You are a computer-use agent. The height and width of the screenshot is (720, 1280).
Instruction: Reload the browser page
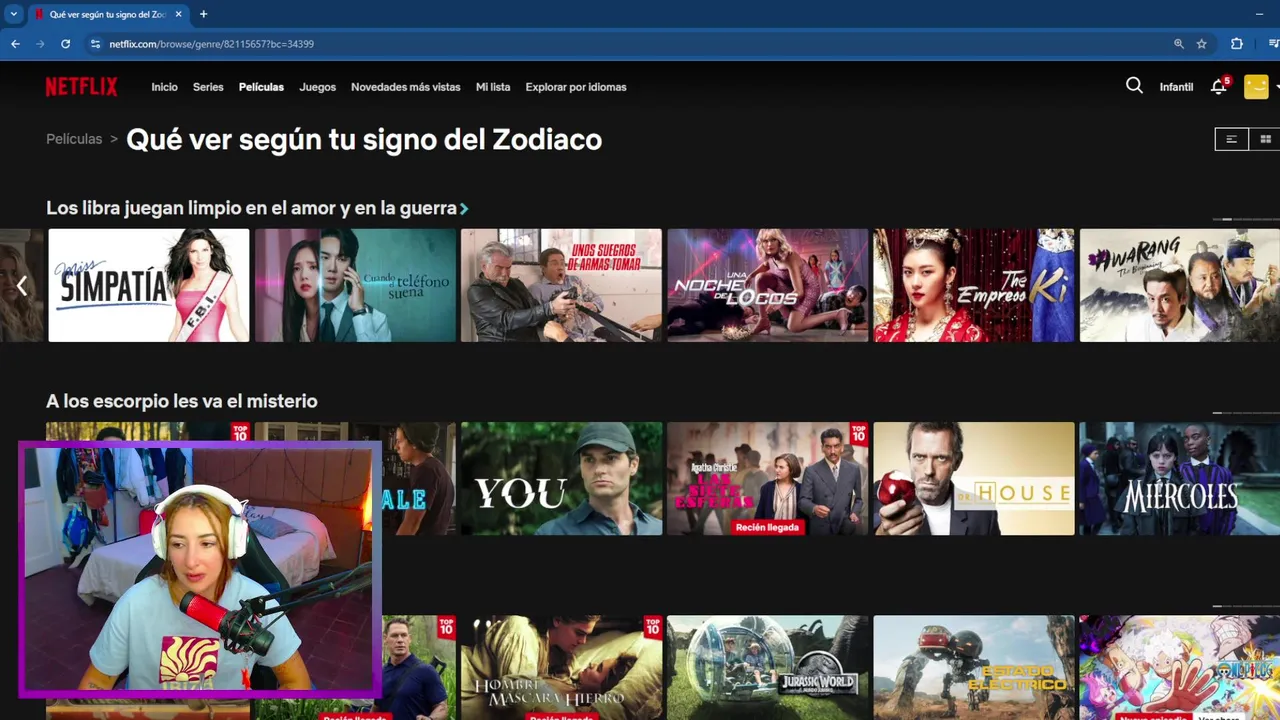click(x=66, y=44)
